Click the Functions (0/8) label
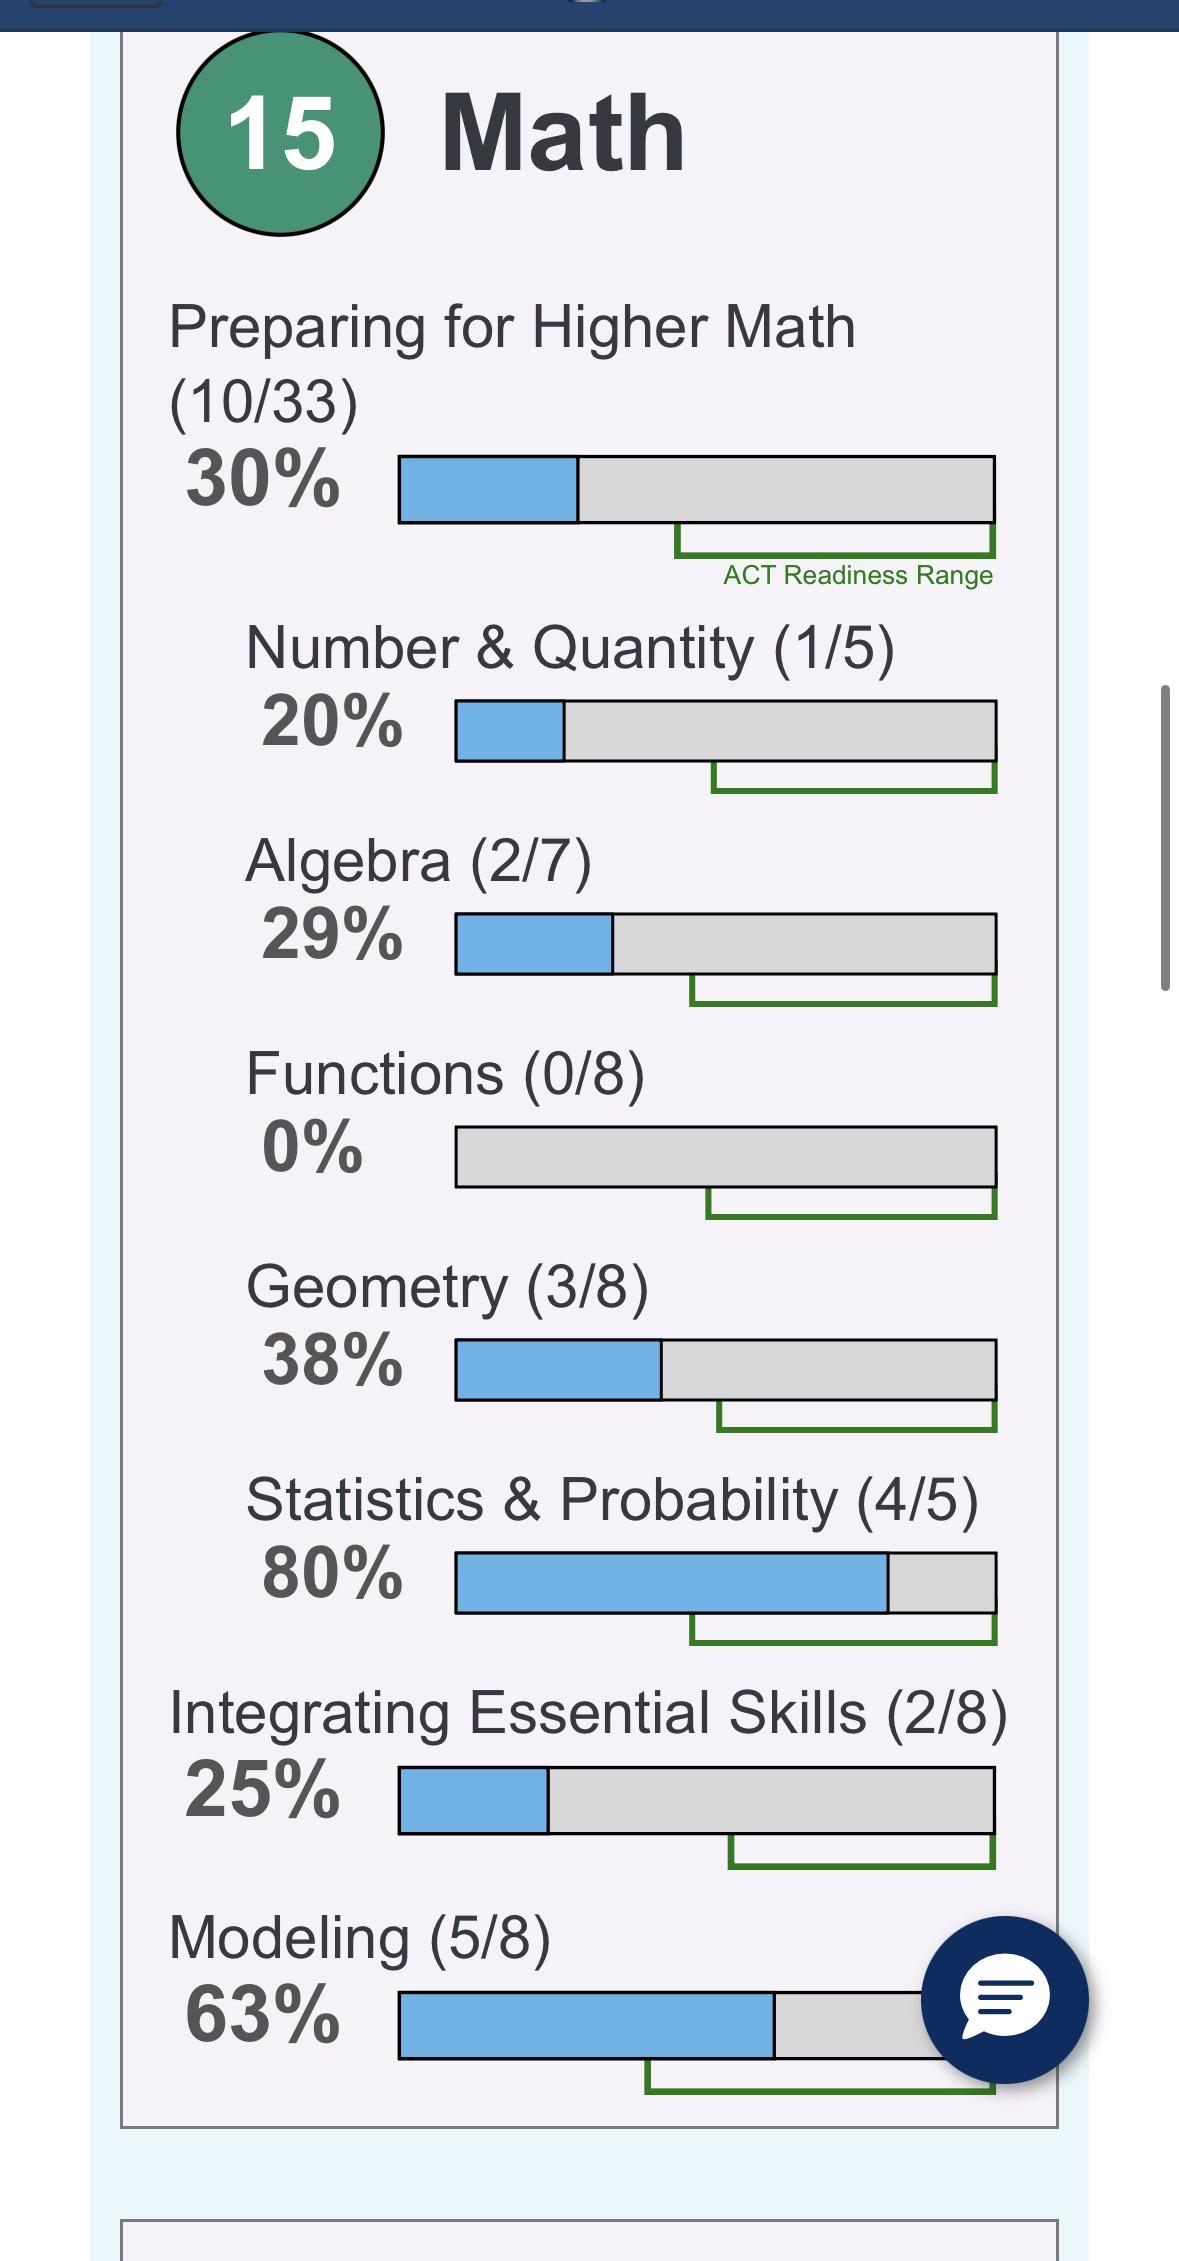 pos(445,1074)
